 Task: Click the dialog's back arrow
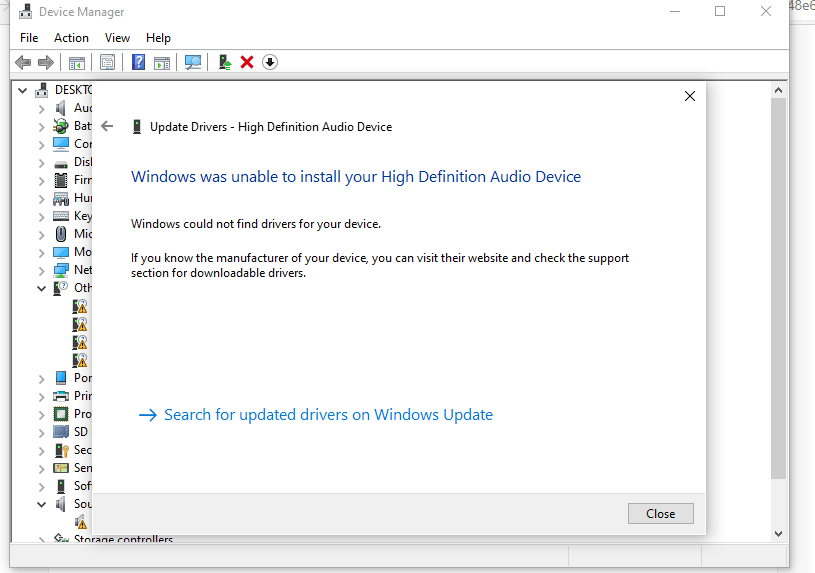pos(107,126)
